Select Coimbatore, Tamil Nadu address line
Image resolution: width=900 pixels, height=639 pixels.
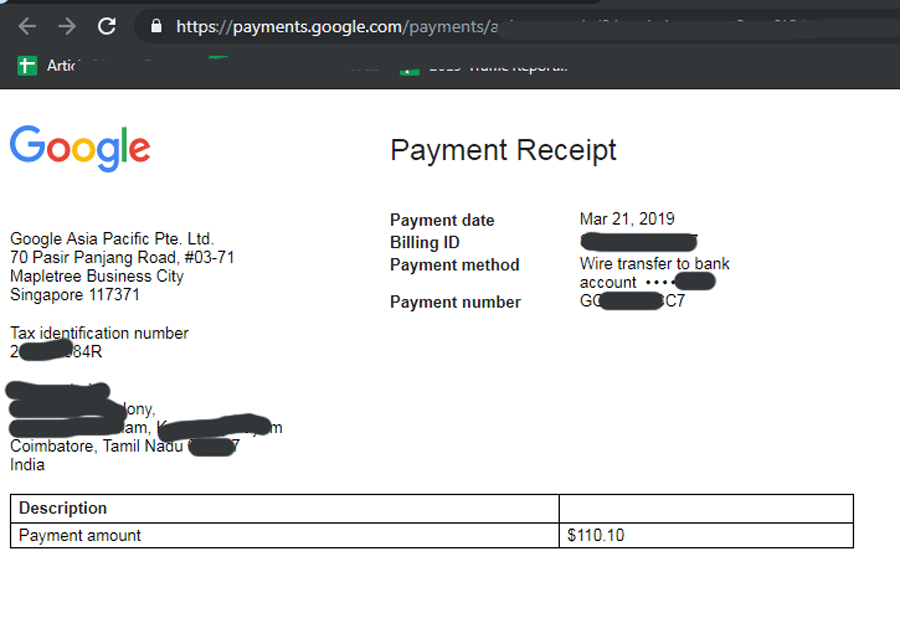pyautogui.click(x=125, y=446)
